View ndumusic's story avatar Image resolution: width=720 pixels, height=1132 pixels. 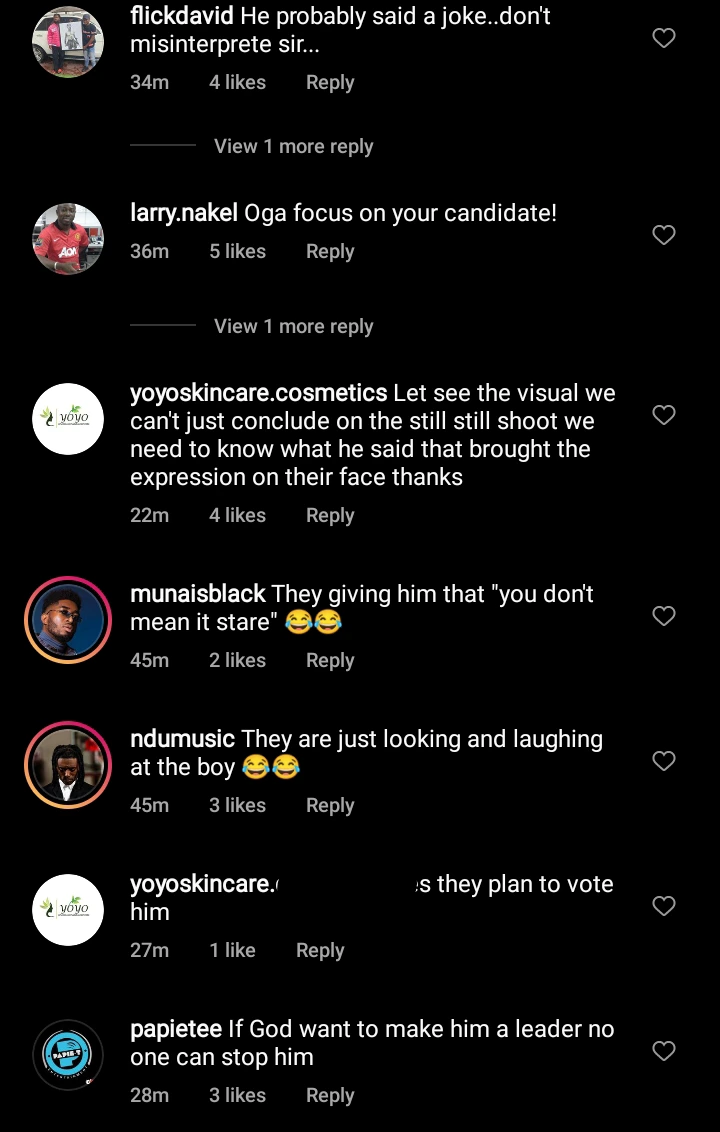(x=68, y=765)
